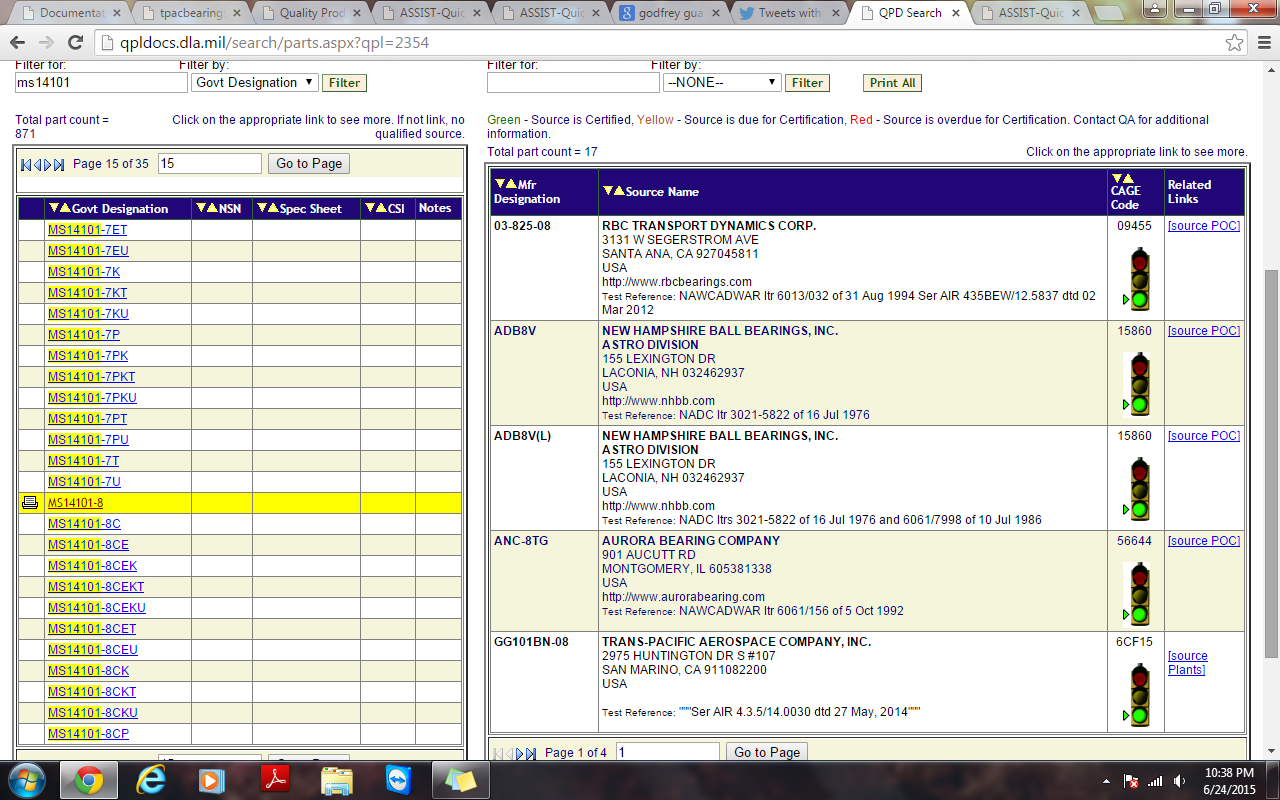The height and width of the screenshot is (800, 1280).
Task: Go to next page of the designation list
Action: click(47, 164)
